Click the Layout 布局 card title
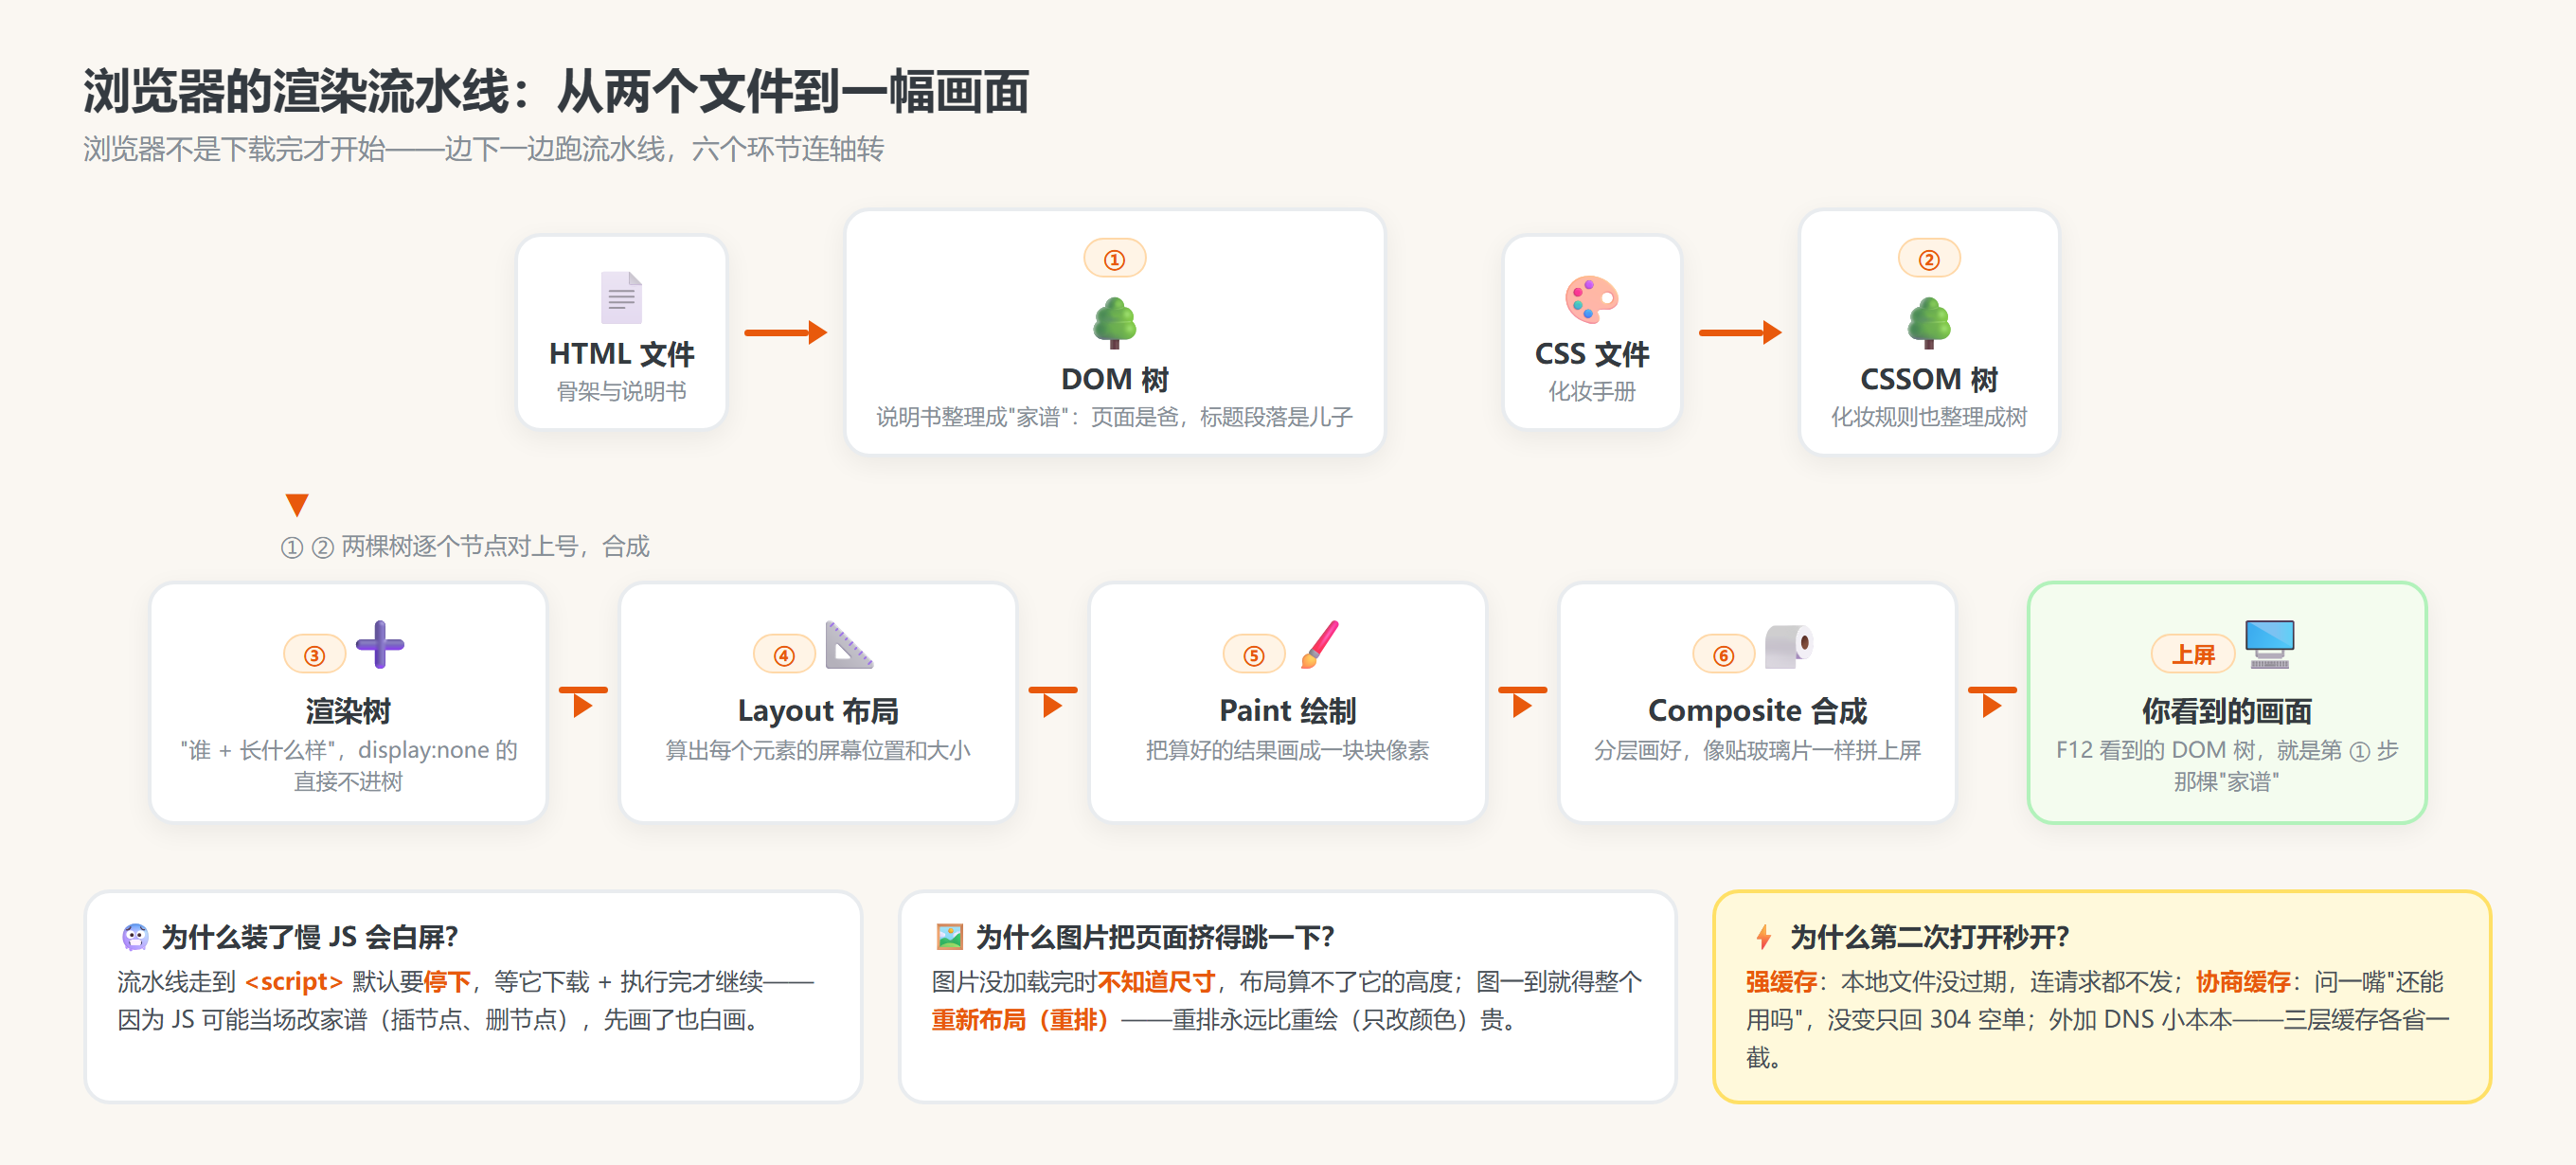 [x=817, y=711]
